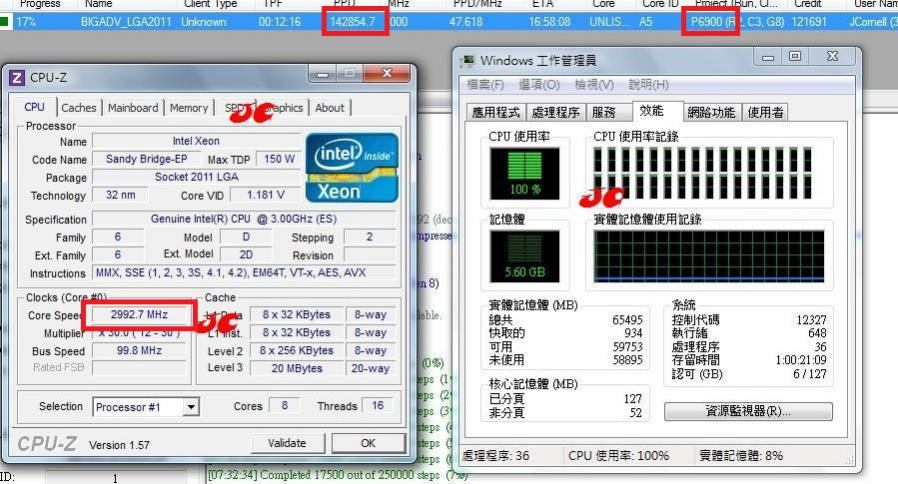The height and width of the screenshot is (484, 898).
Task: Click the 00:12:16 TPF value
Action: click(x=279, y=22)
